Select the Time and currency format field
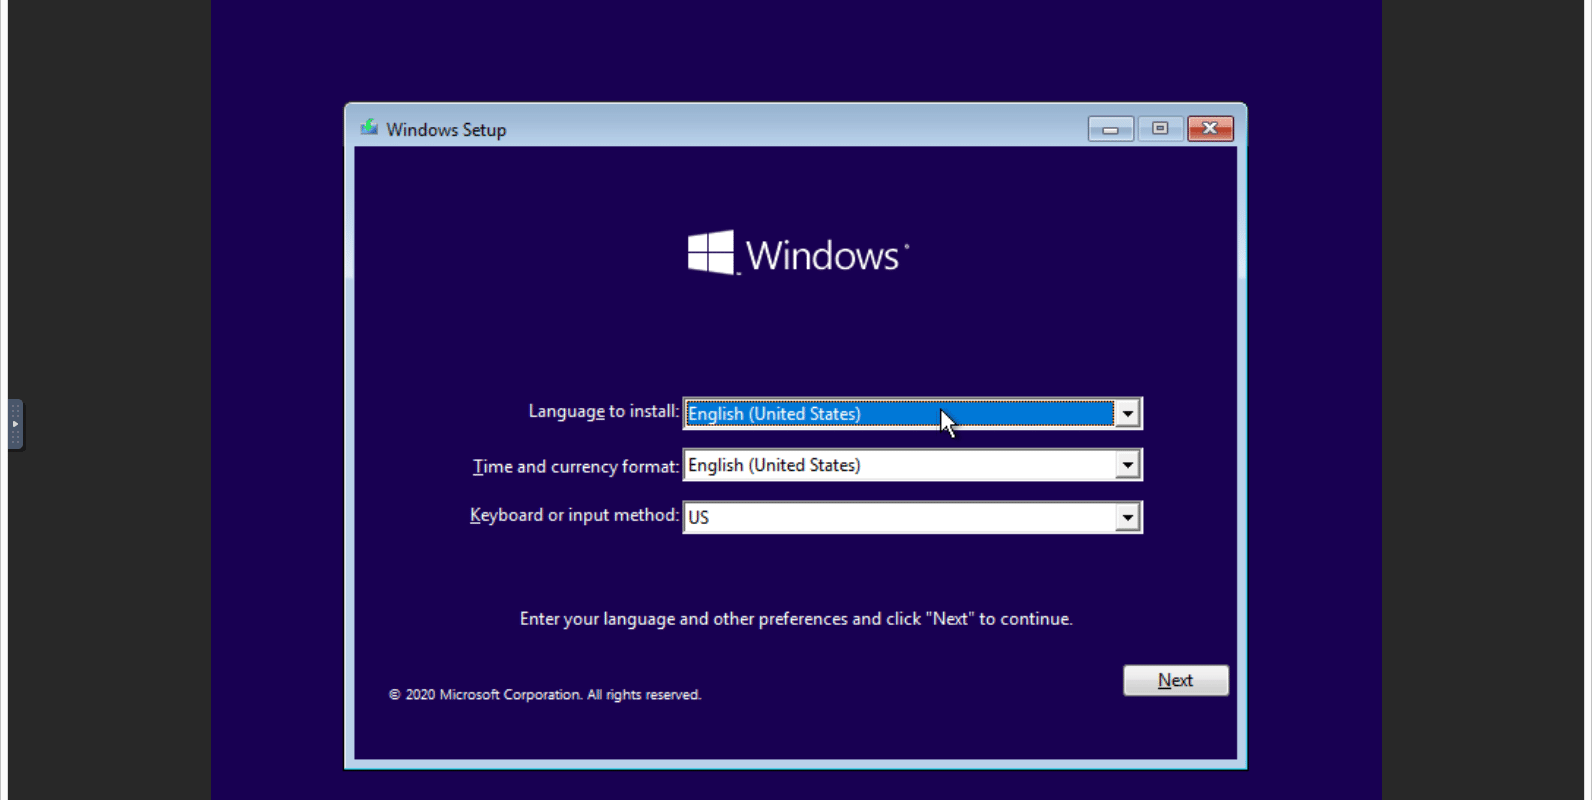This screenshot has width=1592, height=800. coord(912,465)
